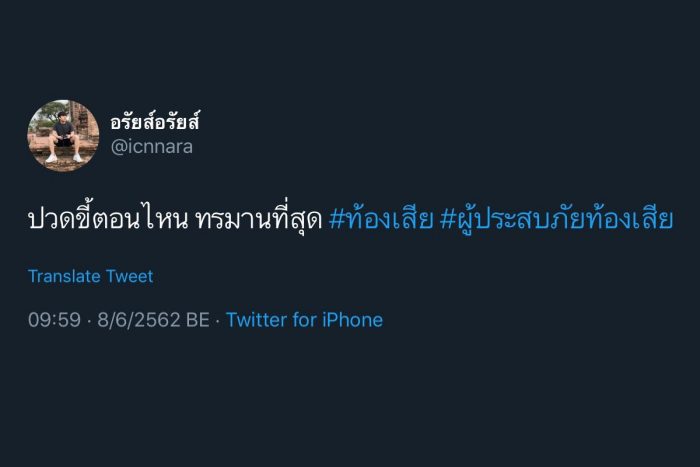The image size is (700, 467).
Task: Open the #ผู้ประสบภัยท้องเสีย hashtag
Action: click(556, 219)
